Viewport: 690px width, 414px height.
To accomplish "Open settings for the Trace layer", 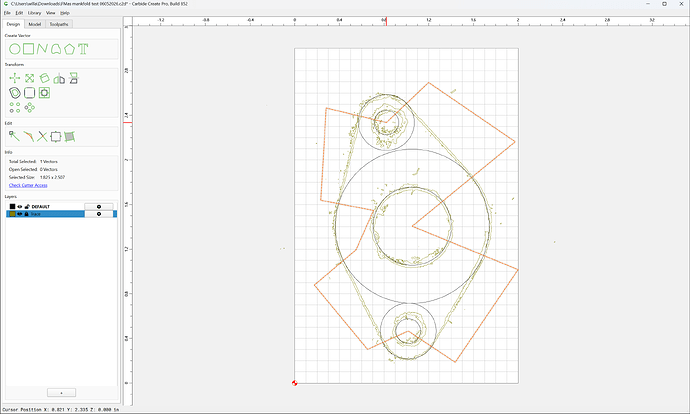I will click(x=99, y=214).
